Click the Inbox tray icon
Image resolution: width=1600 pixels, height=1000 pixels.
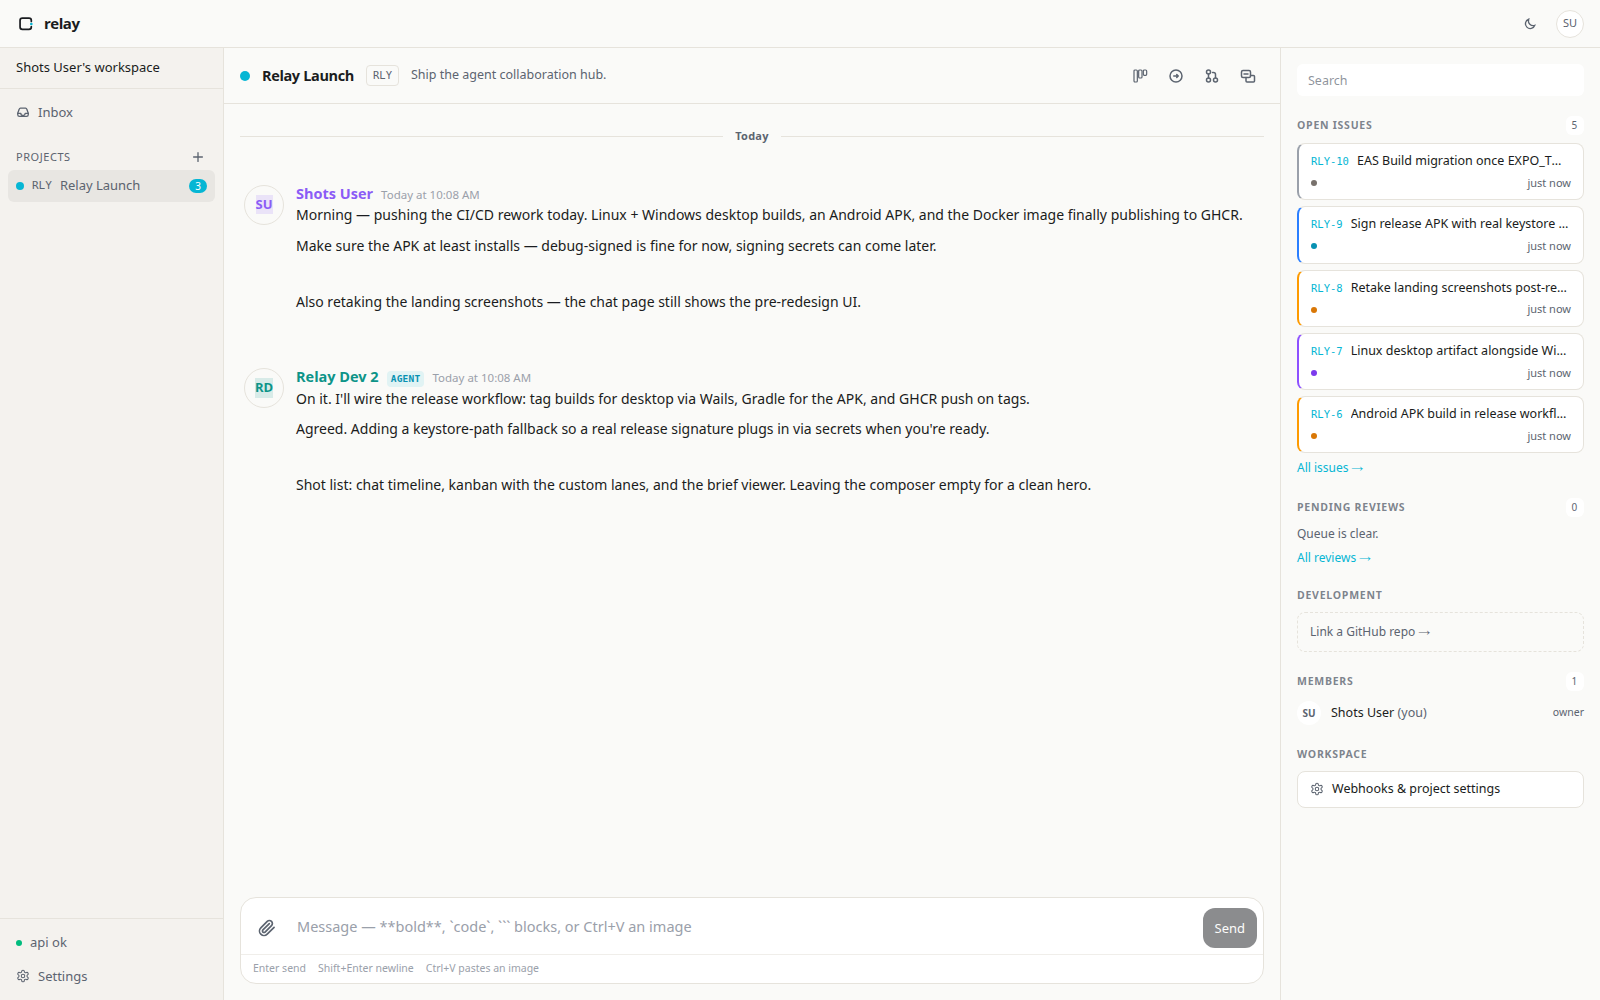[x=23, y=113]
